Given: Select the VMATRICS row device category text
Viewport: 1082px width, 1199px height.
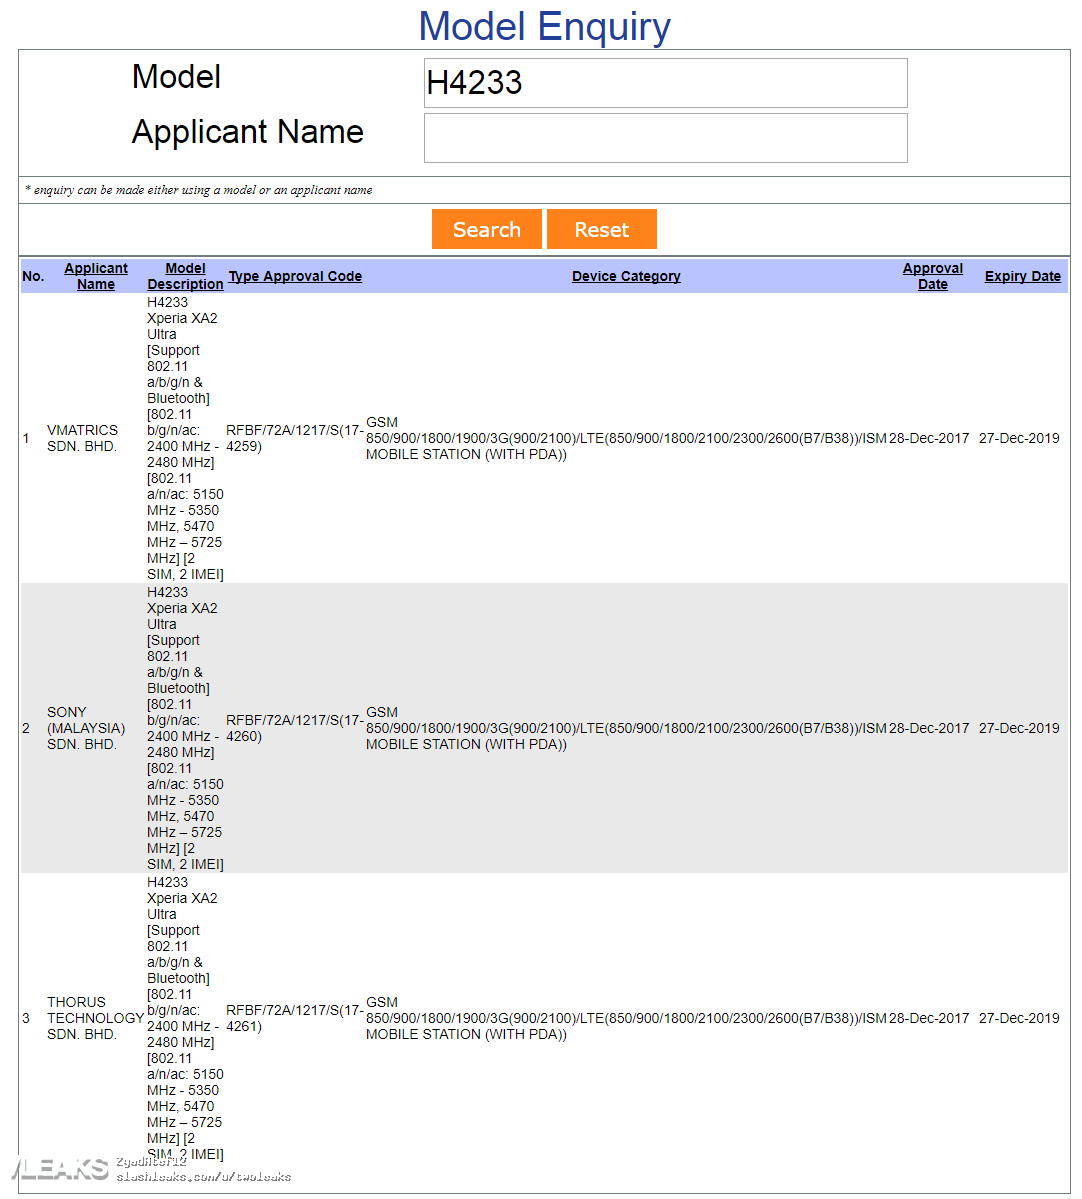Looking at the screenshot, I should (626, 438).
